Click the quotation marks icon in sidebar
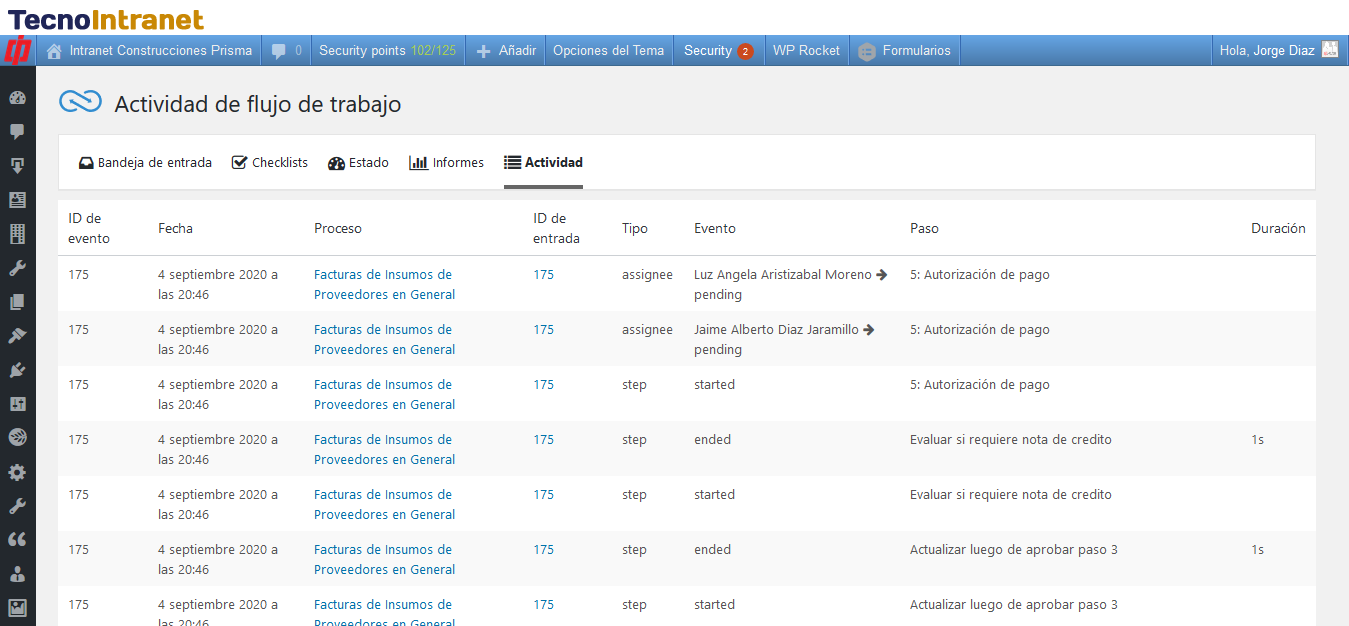This screenshot has width=1349, height=626. [x=17, y=540]
